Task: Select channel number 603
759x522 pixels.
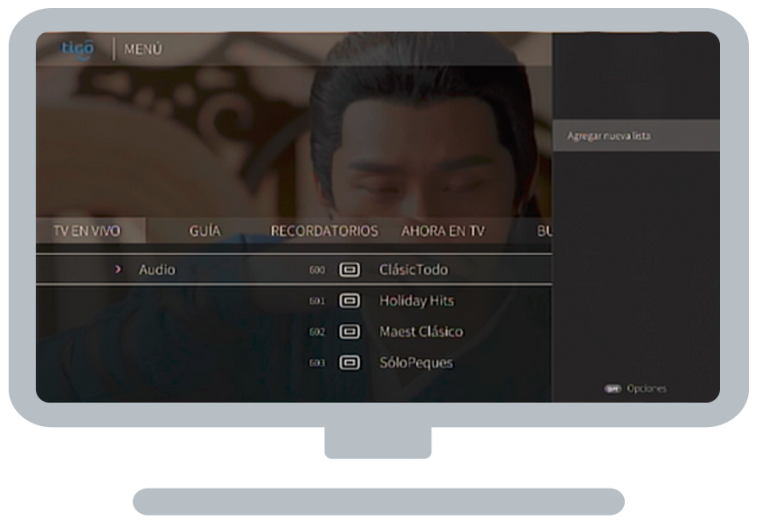Action: pyautogui.click(x=317, y=363)
